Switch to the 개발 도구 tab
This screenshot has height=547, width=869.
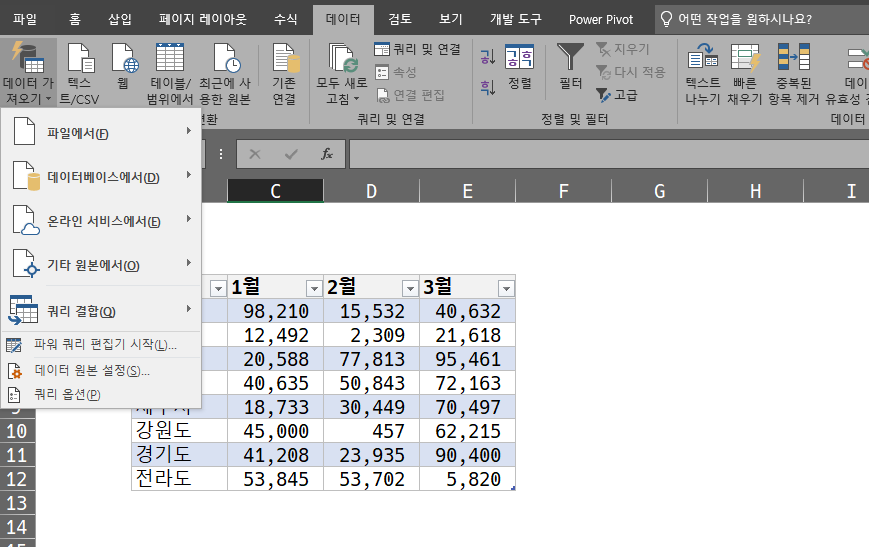[x=515, y=19]
